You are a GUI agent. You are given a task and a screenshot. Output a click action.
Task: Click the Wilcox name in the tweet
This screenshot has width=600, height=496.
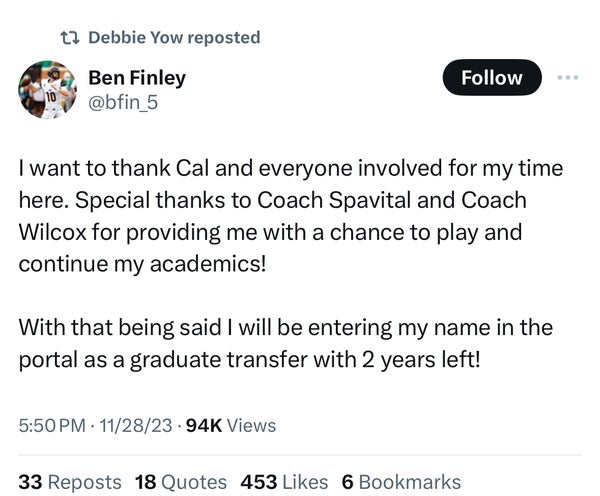(x=51, y=232)
